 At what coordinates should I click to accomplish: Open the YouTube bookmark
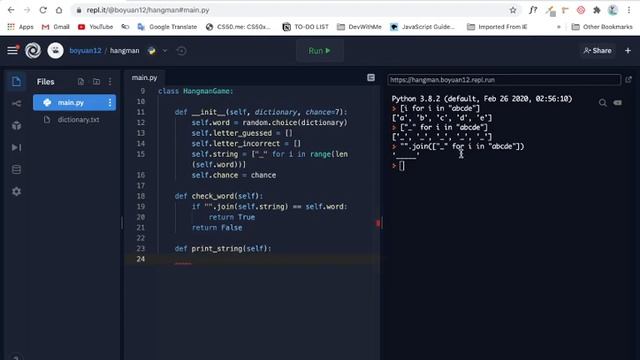click(x=96, y=27)
